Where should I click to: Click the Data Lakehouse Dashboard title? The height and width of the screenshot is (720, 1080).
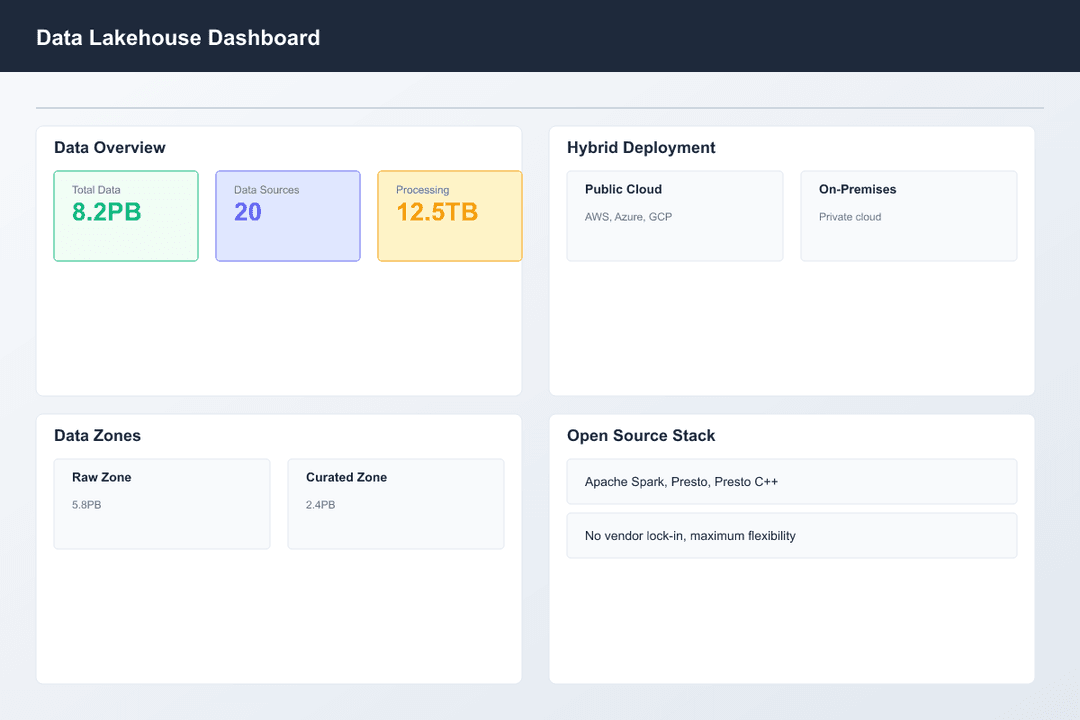pos(178,38)
